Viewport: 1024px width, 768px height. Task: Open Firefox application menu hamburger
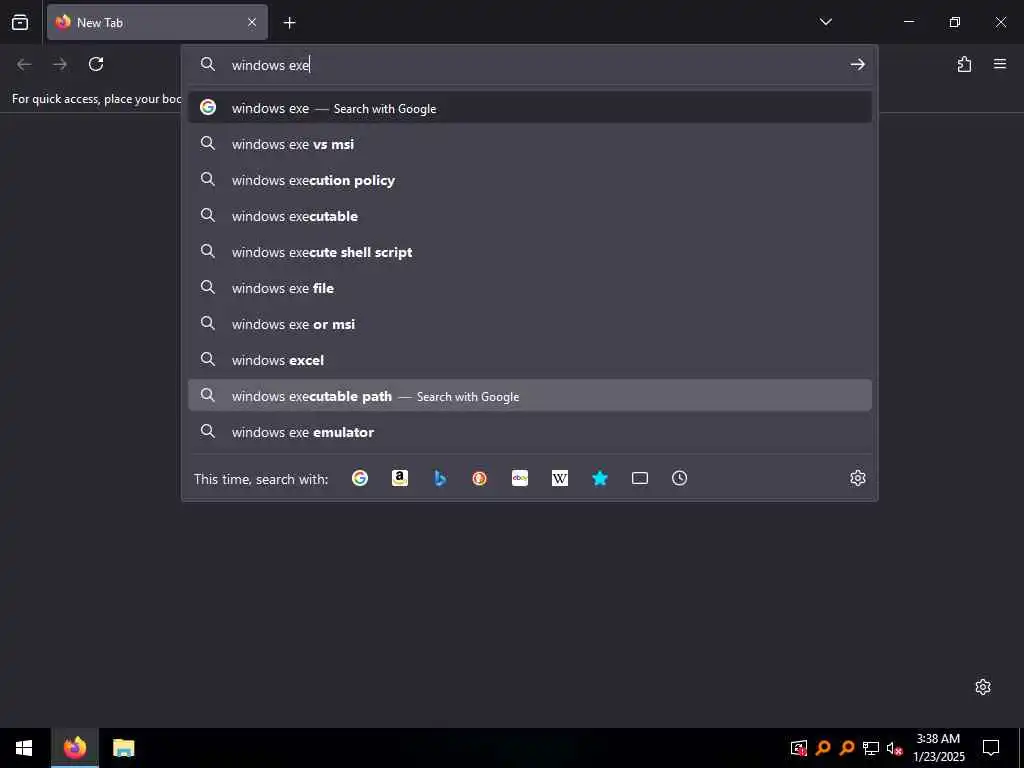click(x=999, y=64)
